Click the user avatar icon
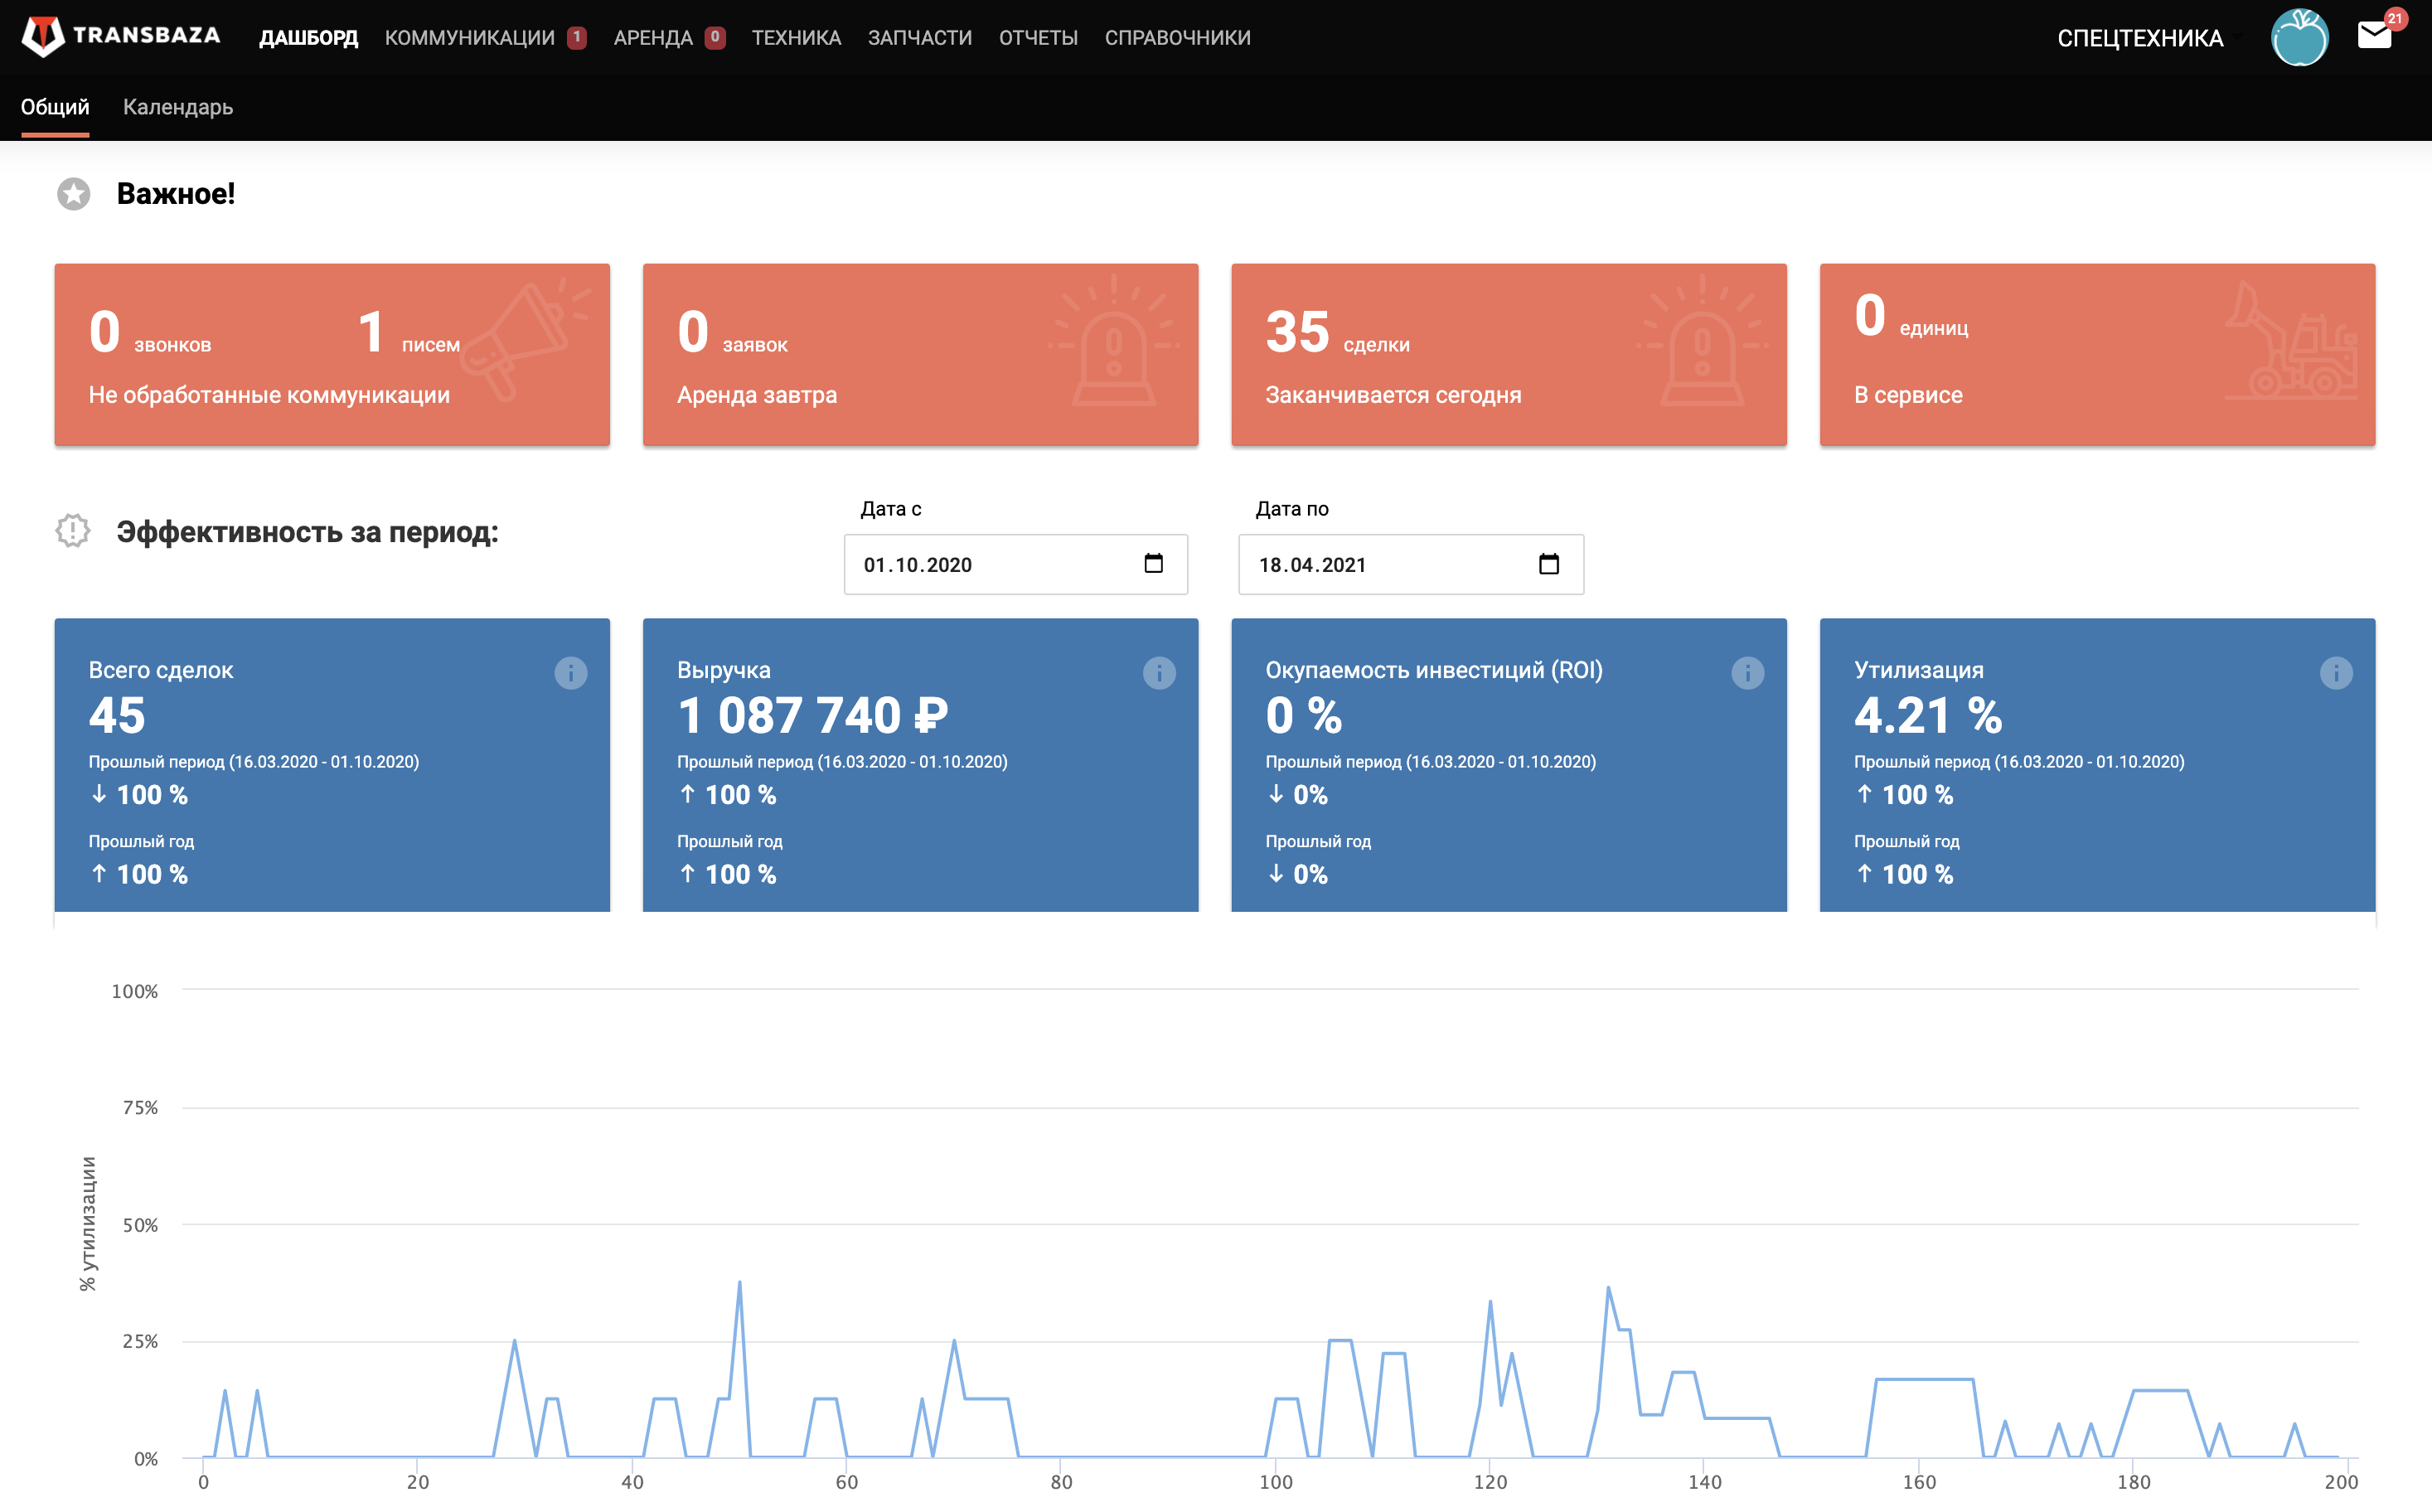Viewport: 2432px width, 1512px height. pos(2299,38)
